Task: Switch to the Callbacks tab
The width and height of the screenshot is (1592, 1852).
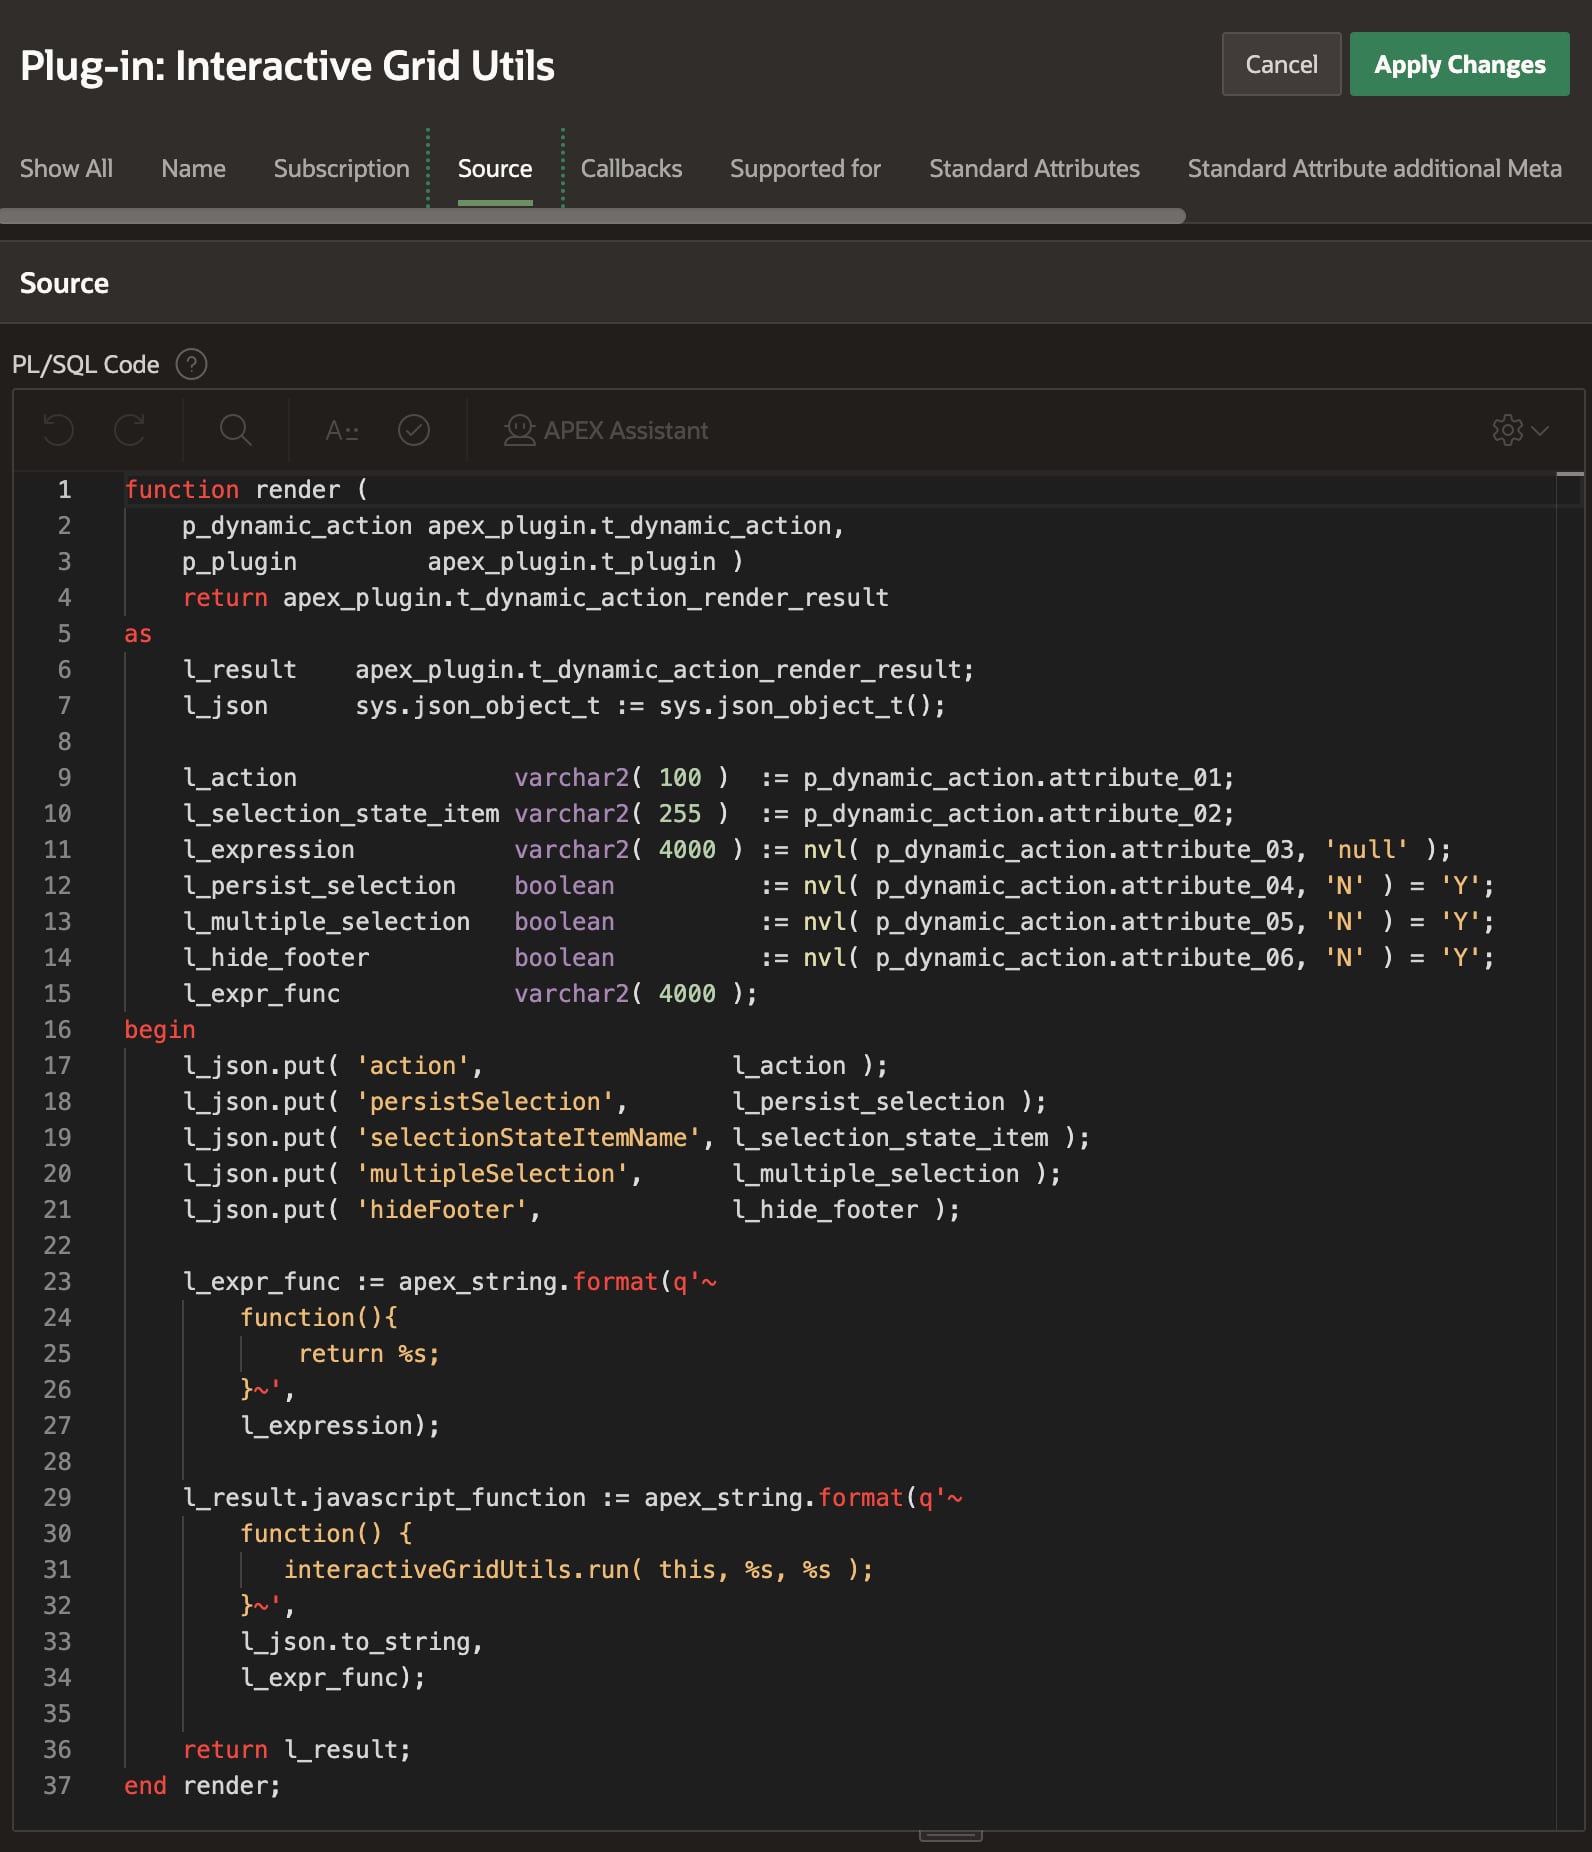Action: [631, 168]
